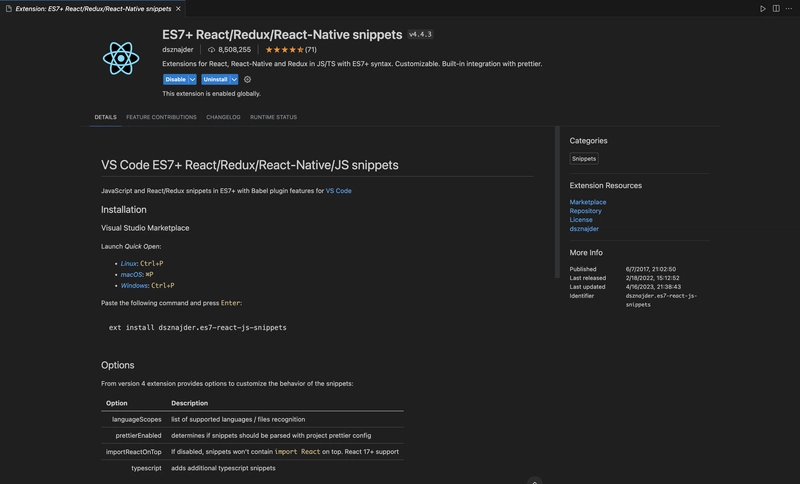Open the License resource link
Viewport: 800px width, 484px height.
(x=581, y=220)
